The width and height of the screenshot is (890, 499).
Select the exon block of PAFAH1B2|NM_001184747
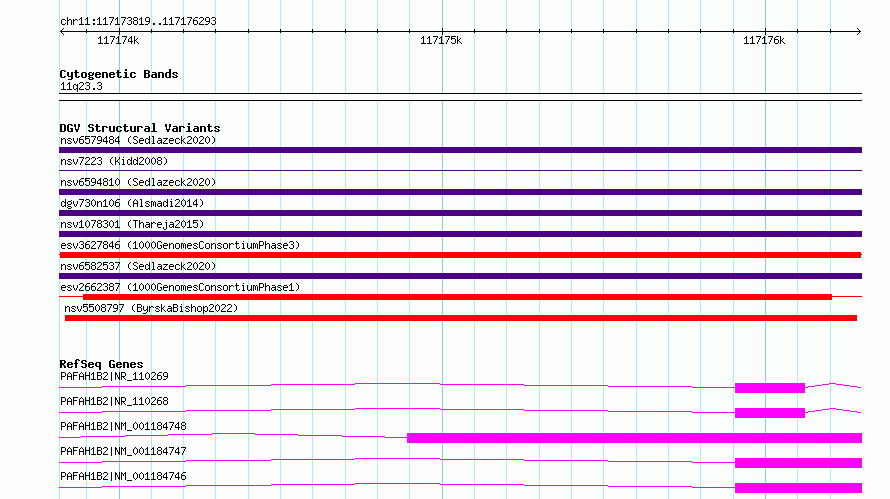pos(799,463)
